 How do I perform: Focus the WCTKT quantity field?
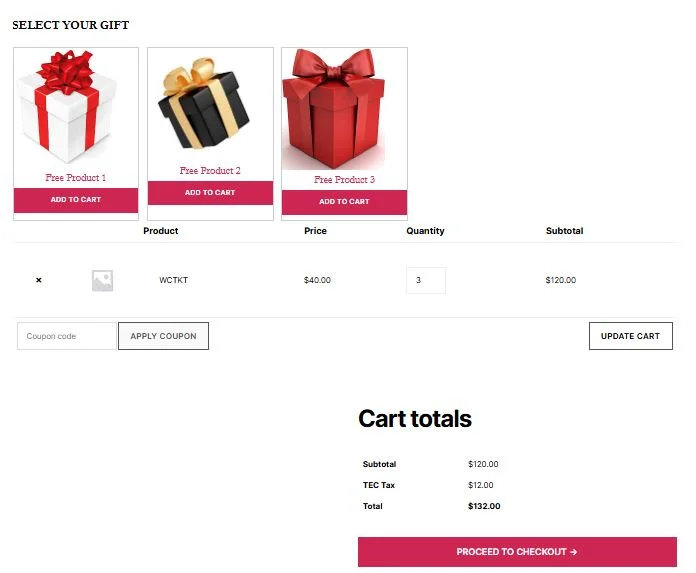coord(425,281)
